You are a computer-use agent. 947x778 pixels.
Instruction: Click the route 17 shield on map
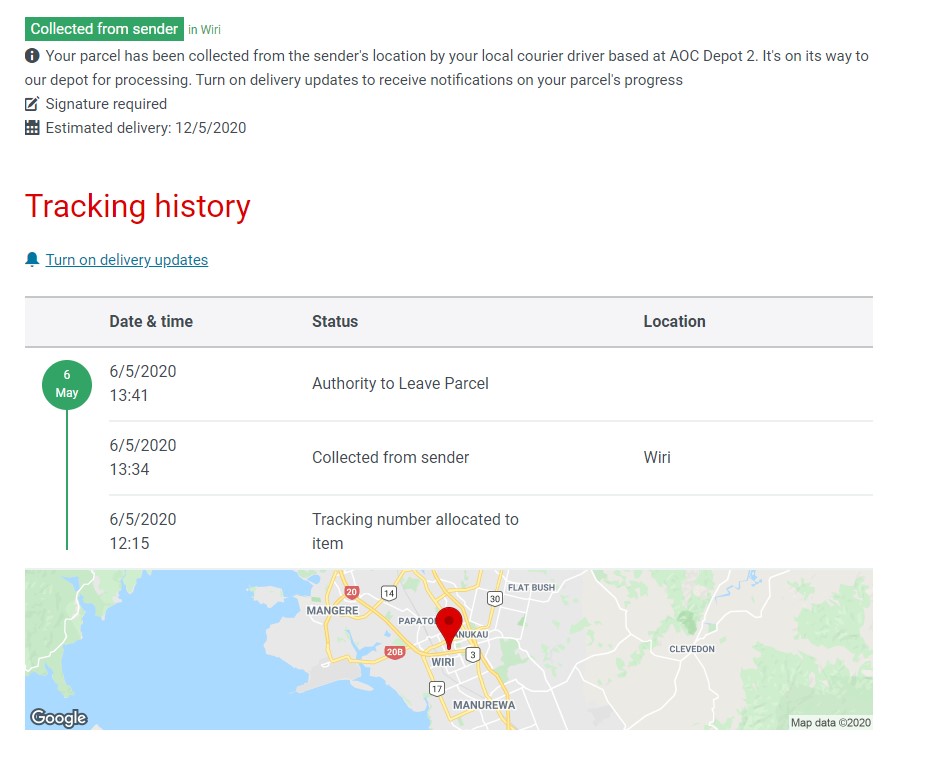click(x=437, y=688)
